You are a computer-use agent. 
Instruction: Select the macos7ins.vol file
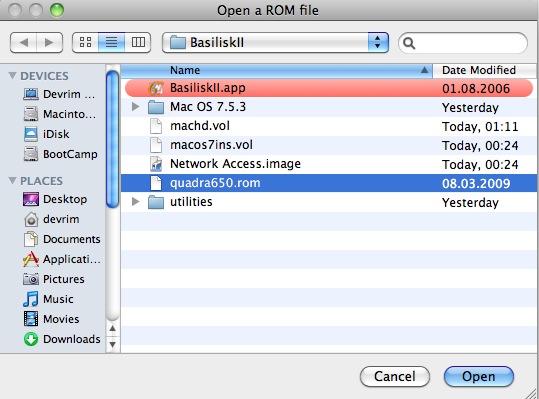[x=329, y=145]
